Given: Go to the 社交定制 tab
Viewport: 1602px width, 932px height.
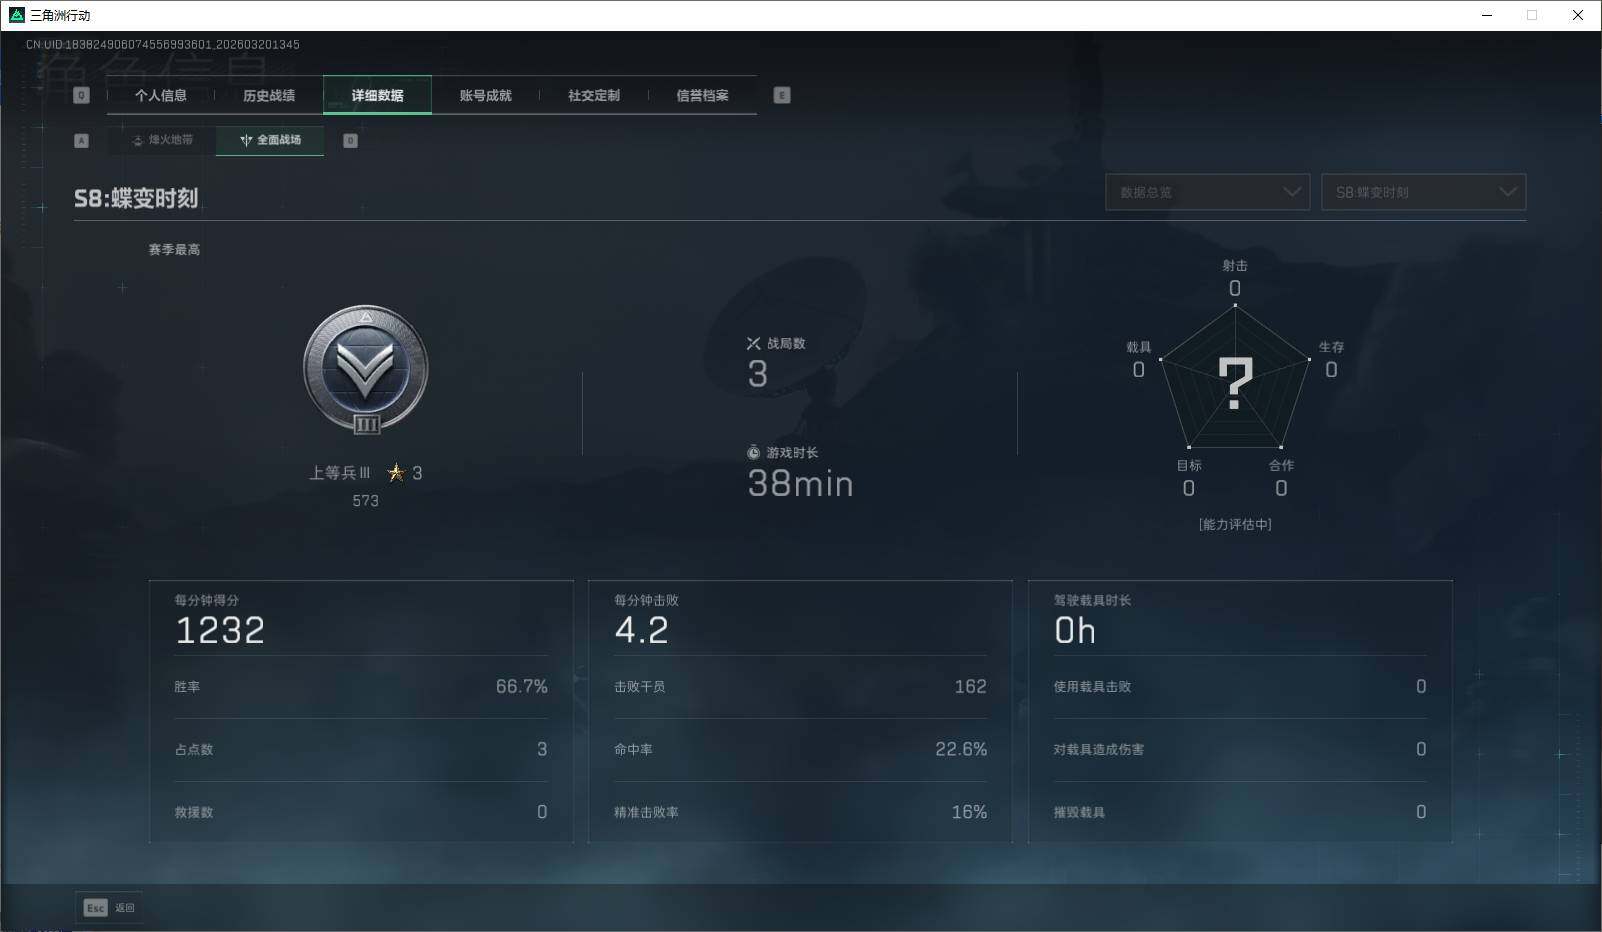Looking at the screenshot, I should pos(594,95).
